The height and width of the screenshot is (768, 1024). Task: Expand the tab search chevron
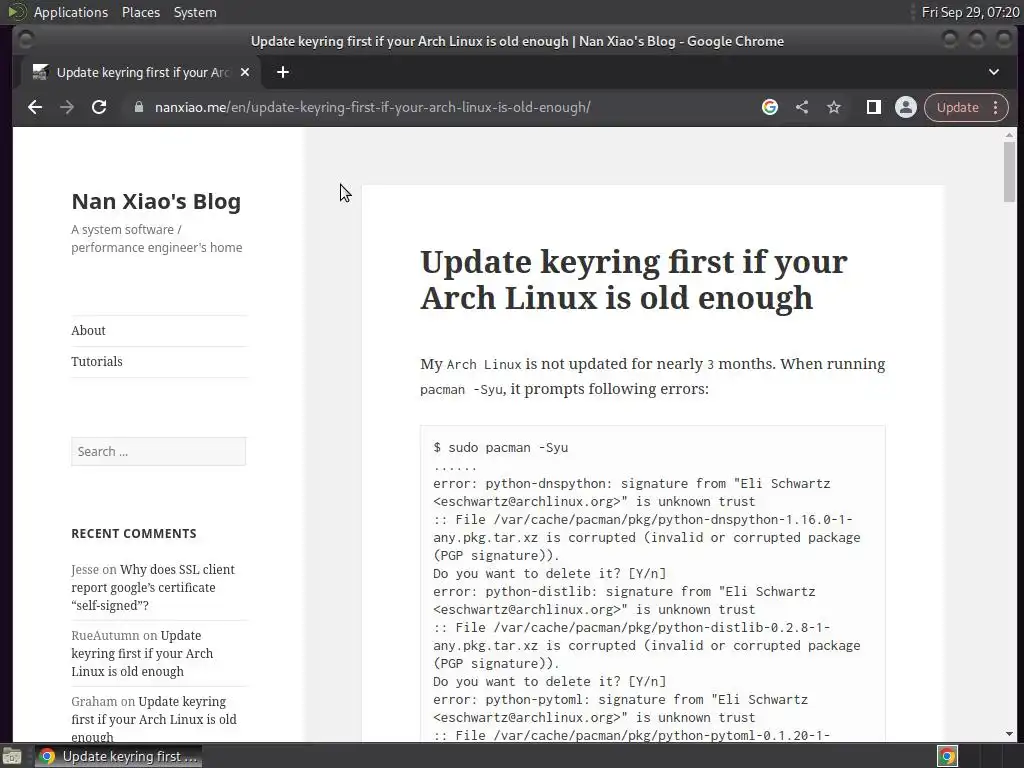[x=993, y=72]
